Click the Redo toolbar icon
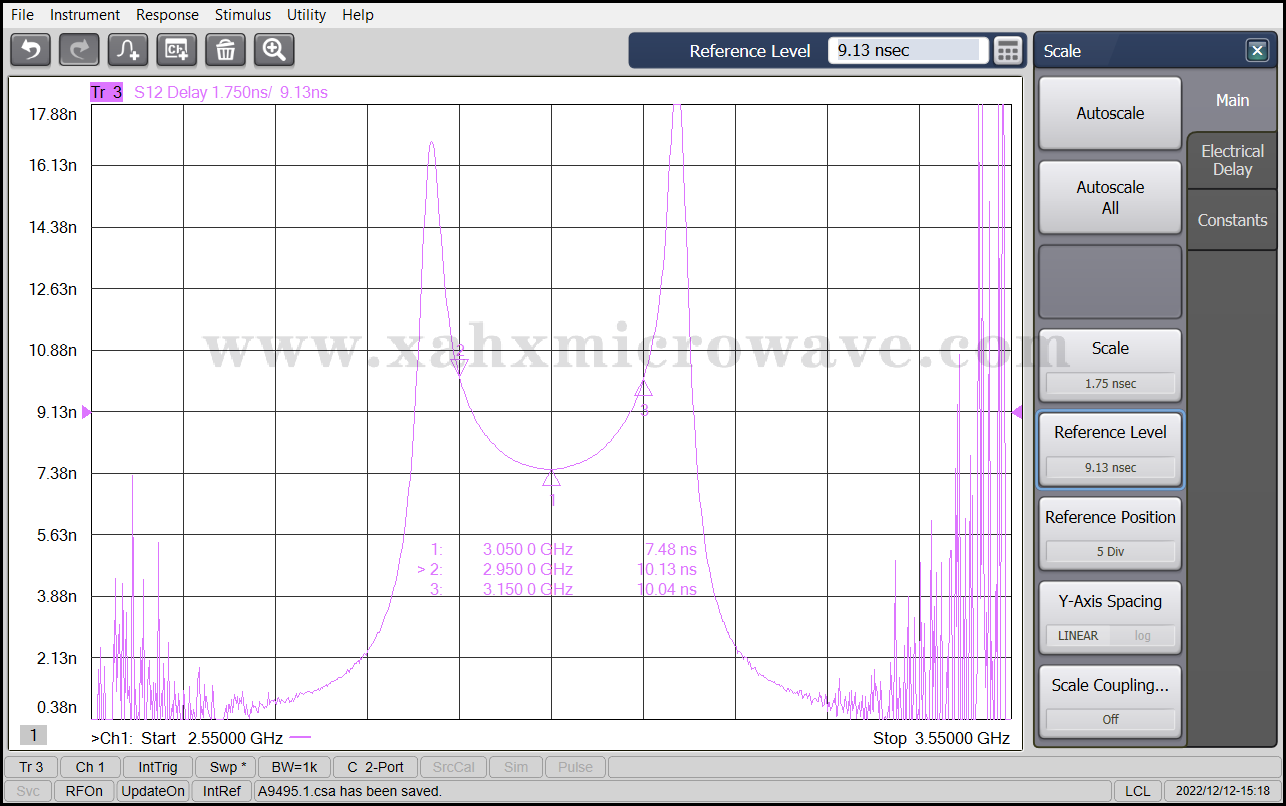This screenshot has height=806, width=1286. pyautogui.click(x=79, y=49)
